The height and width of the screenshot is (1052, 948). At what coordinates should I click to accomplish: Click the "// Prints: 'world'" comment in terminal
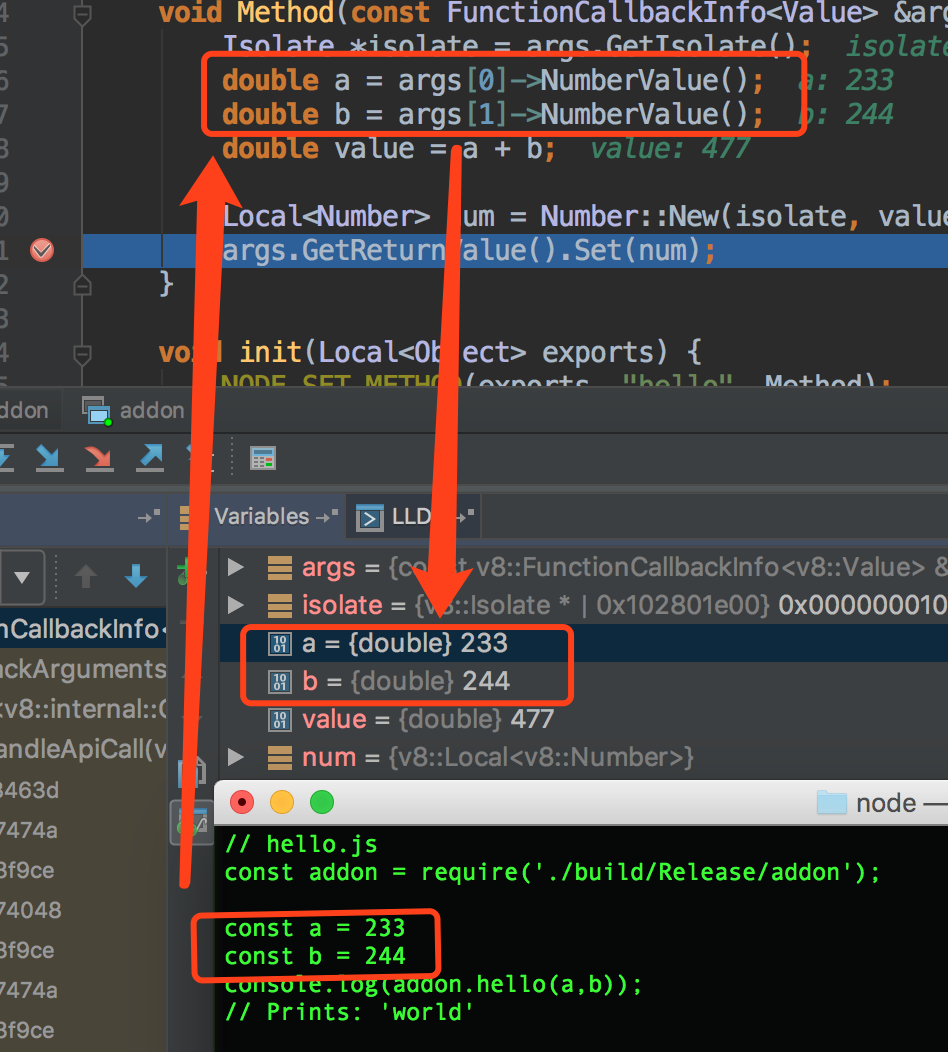click(349, 1012)
